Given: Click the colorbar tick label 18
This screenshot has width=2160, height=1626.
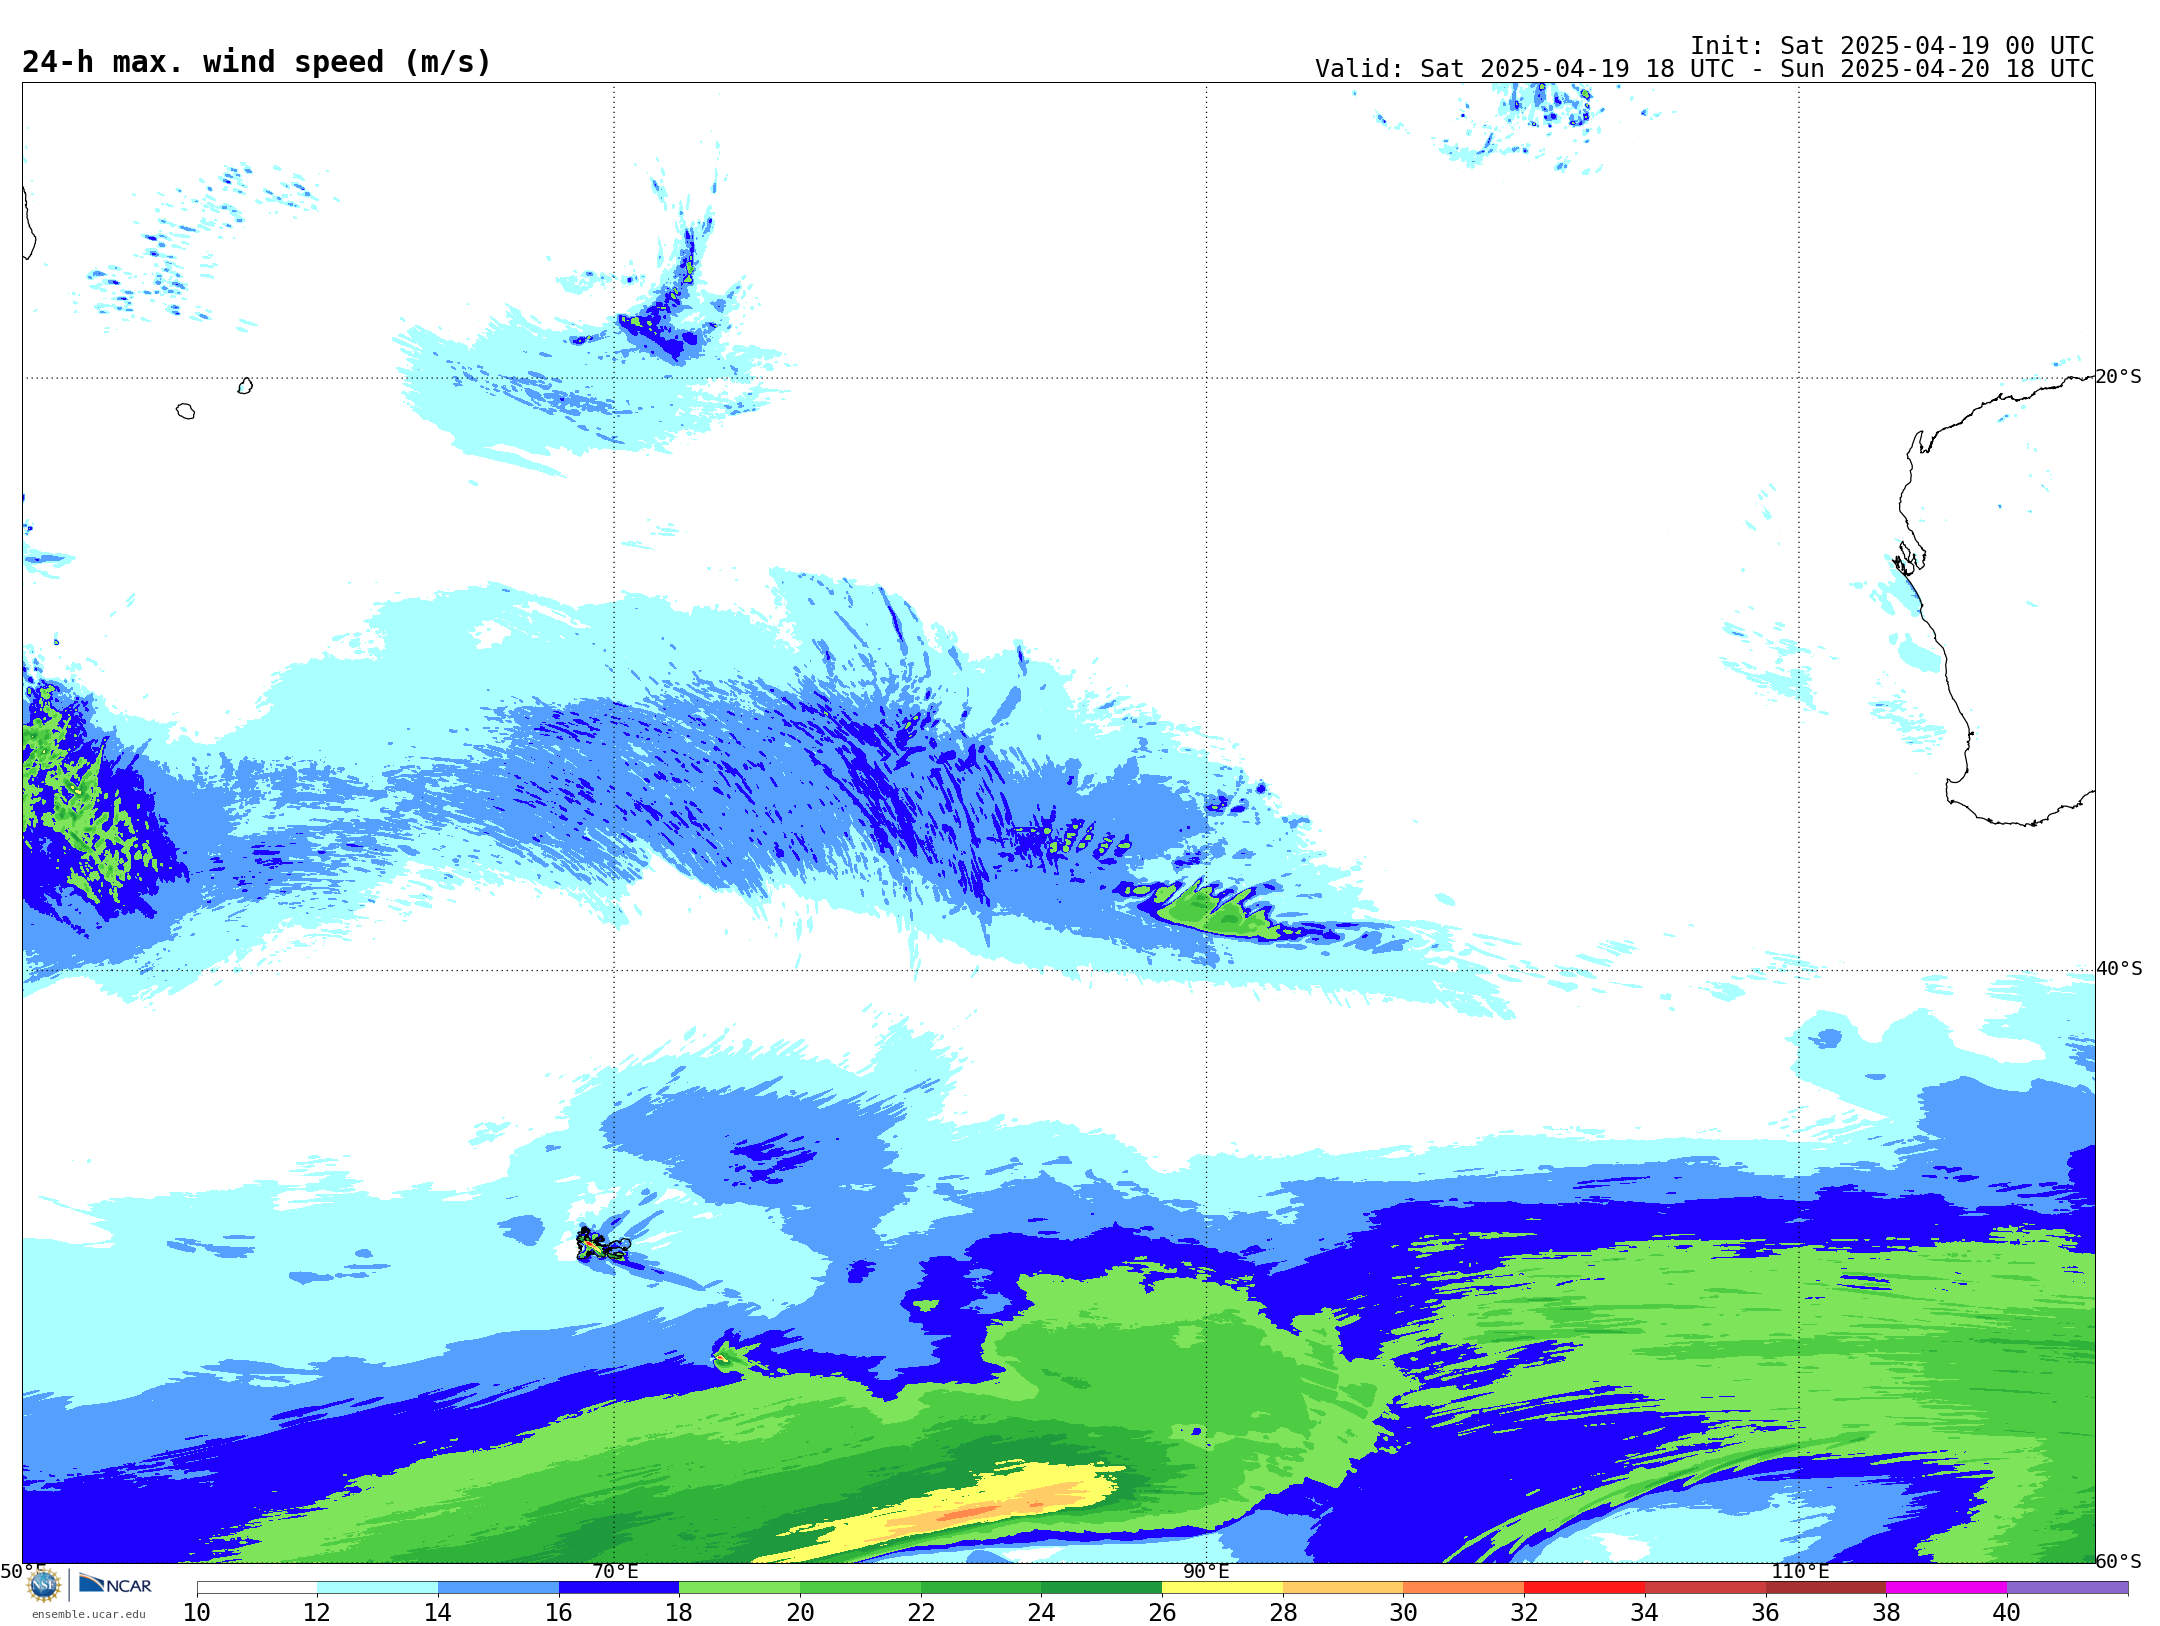Looking at the screenshot, I should 679,1612.
